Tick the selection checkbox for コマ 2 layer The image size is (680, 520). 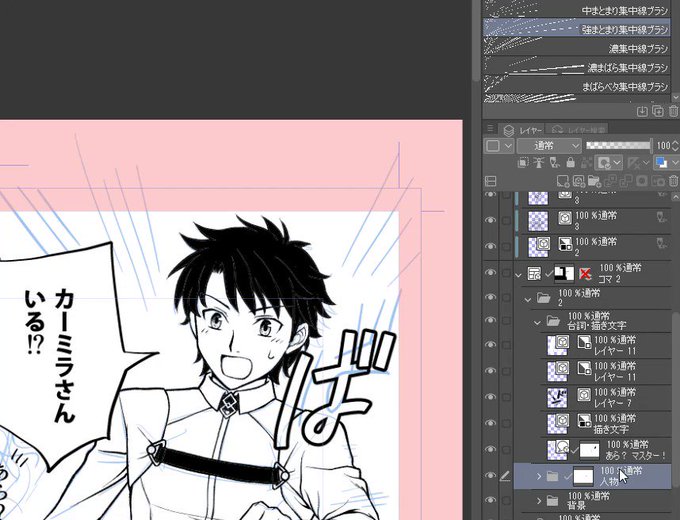506,273
